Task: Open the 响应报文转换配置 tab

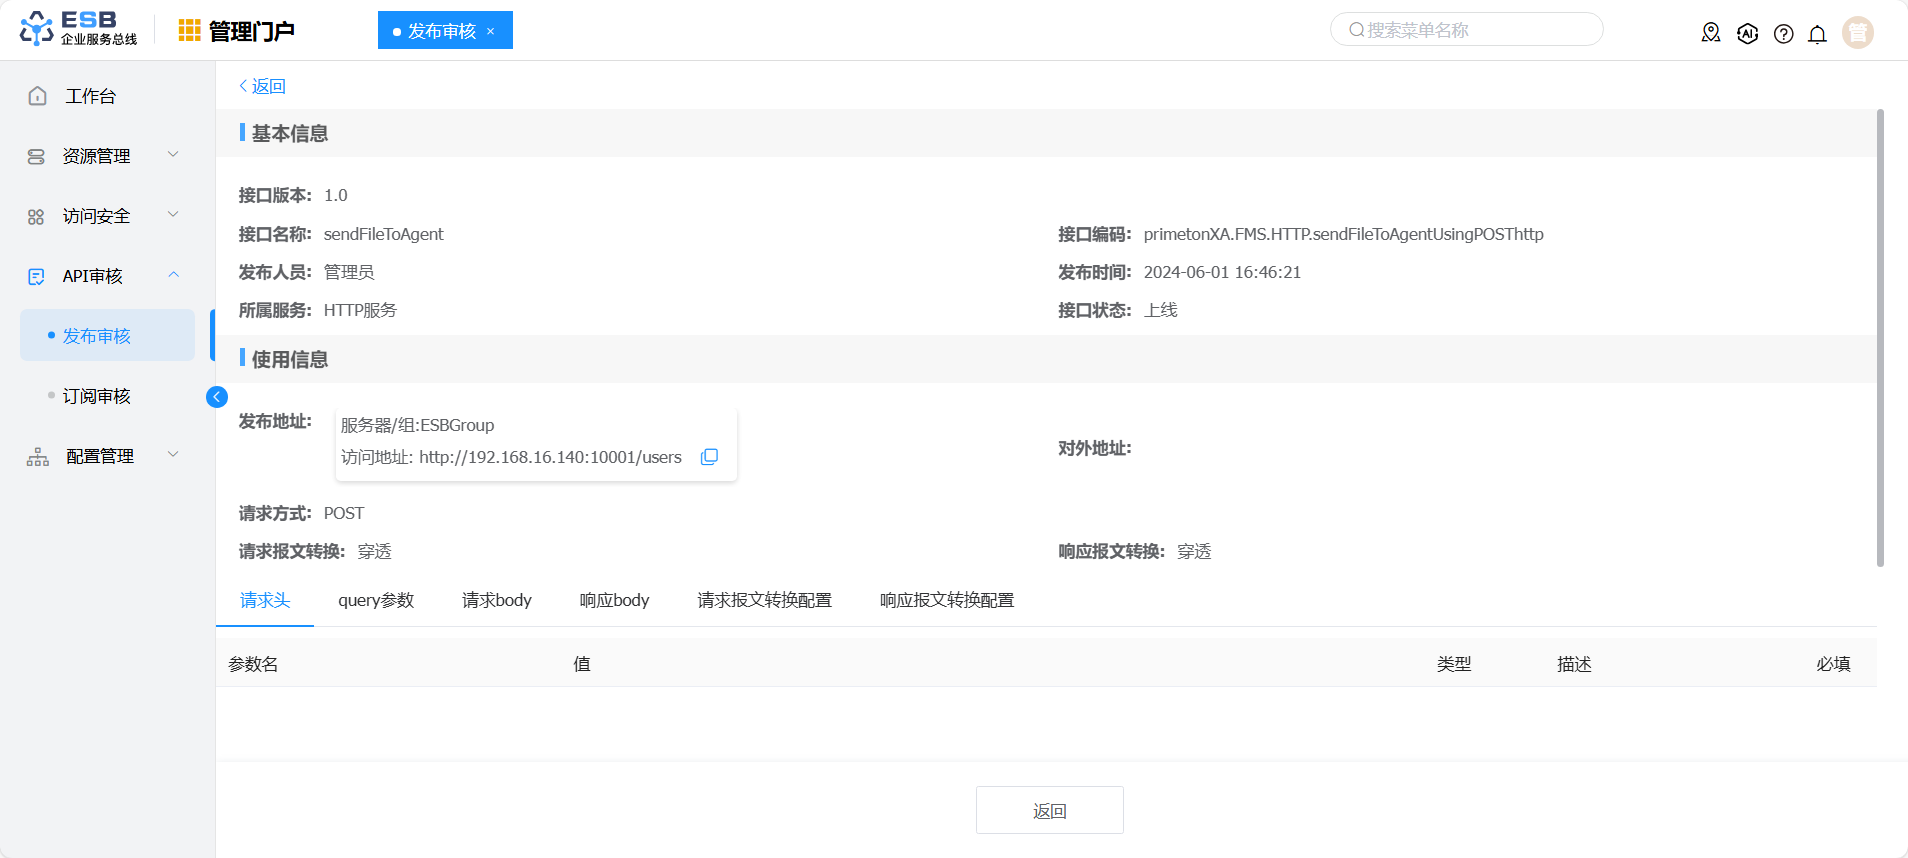Action: click(x=947, y=600)
